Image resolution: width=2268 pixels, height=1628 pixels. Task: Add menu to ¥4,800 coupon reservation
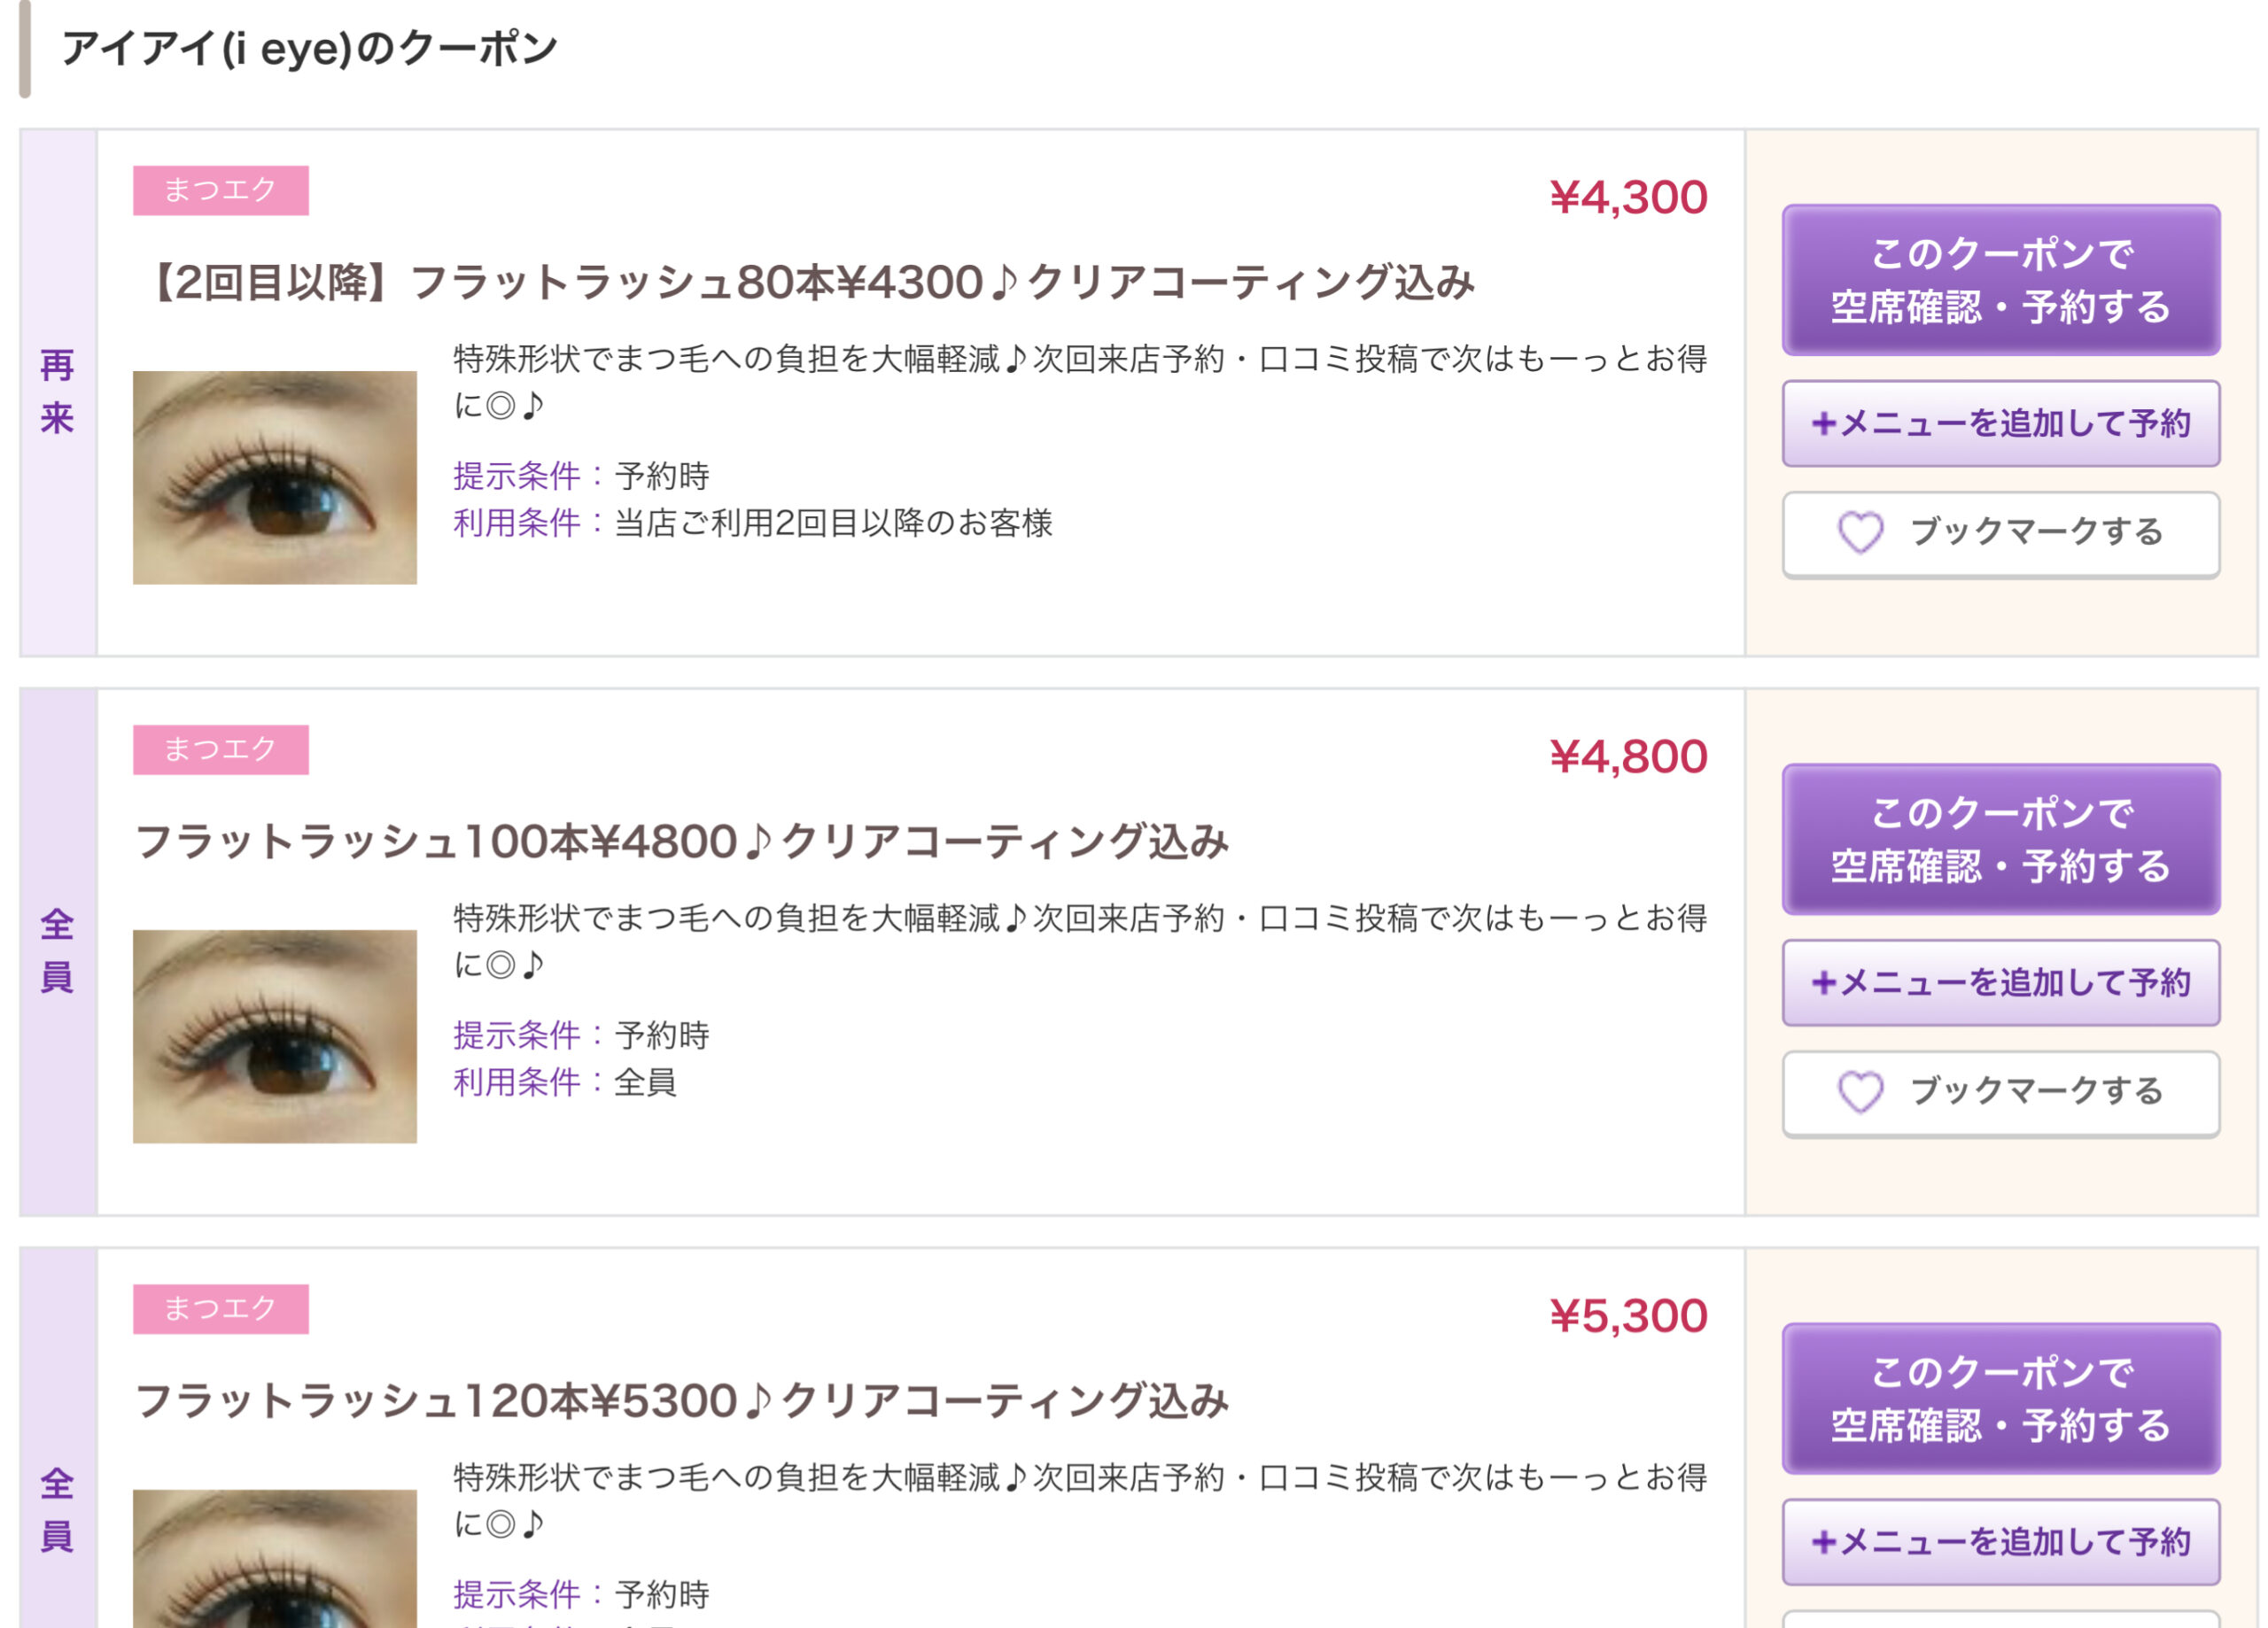pos(2000,982)
